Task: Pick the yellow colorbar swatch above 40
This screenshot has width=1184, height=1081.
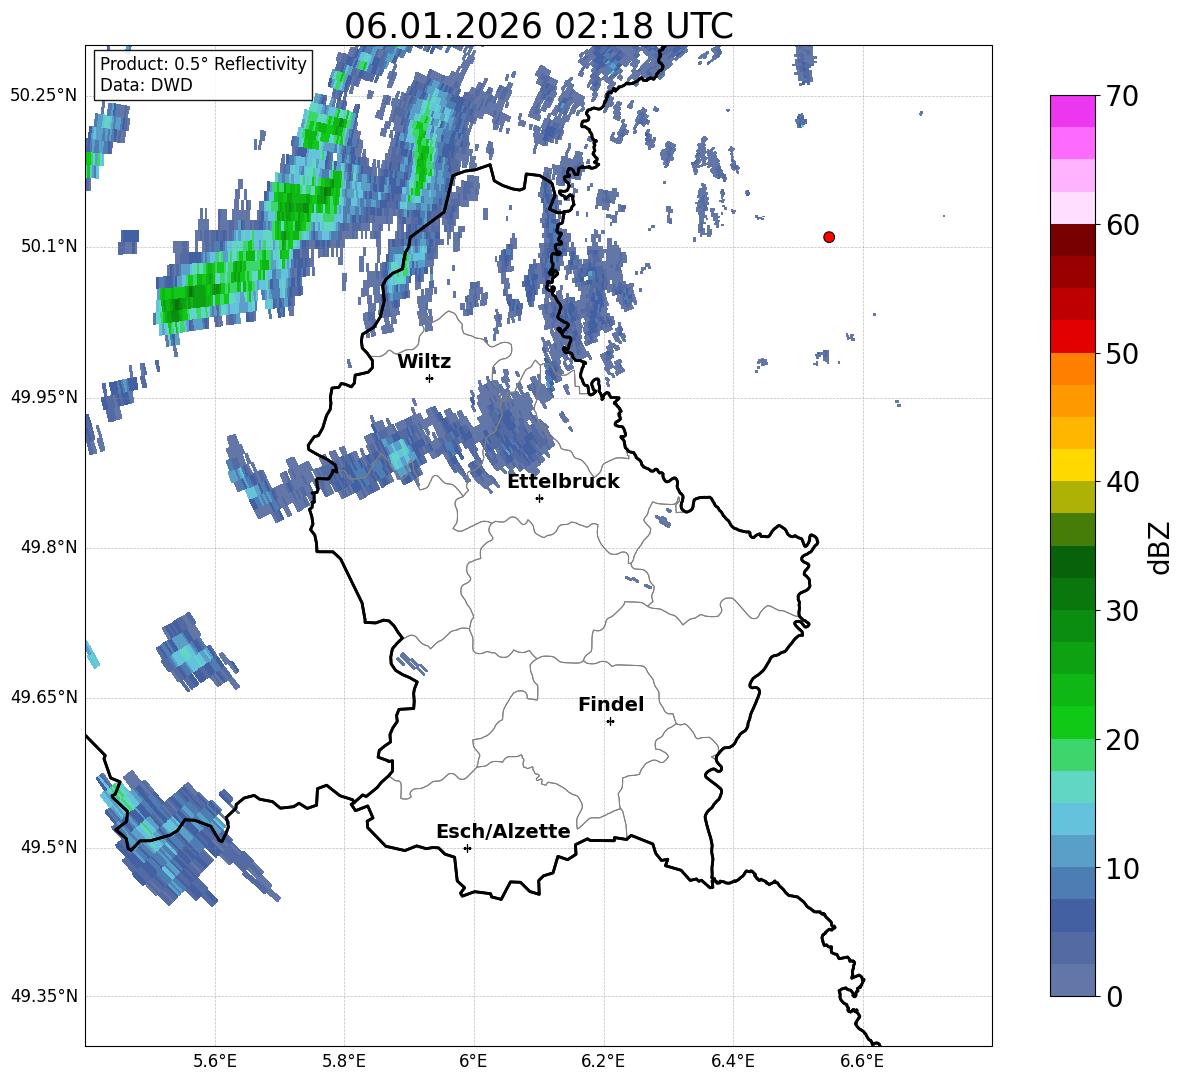Action: [x=1072, y=465]
